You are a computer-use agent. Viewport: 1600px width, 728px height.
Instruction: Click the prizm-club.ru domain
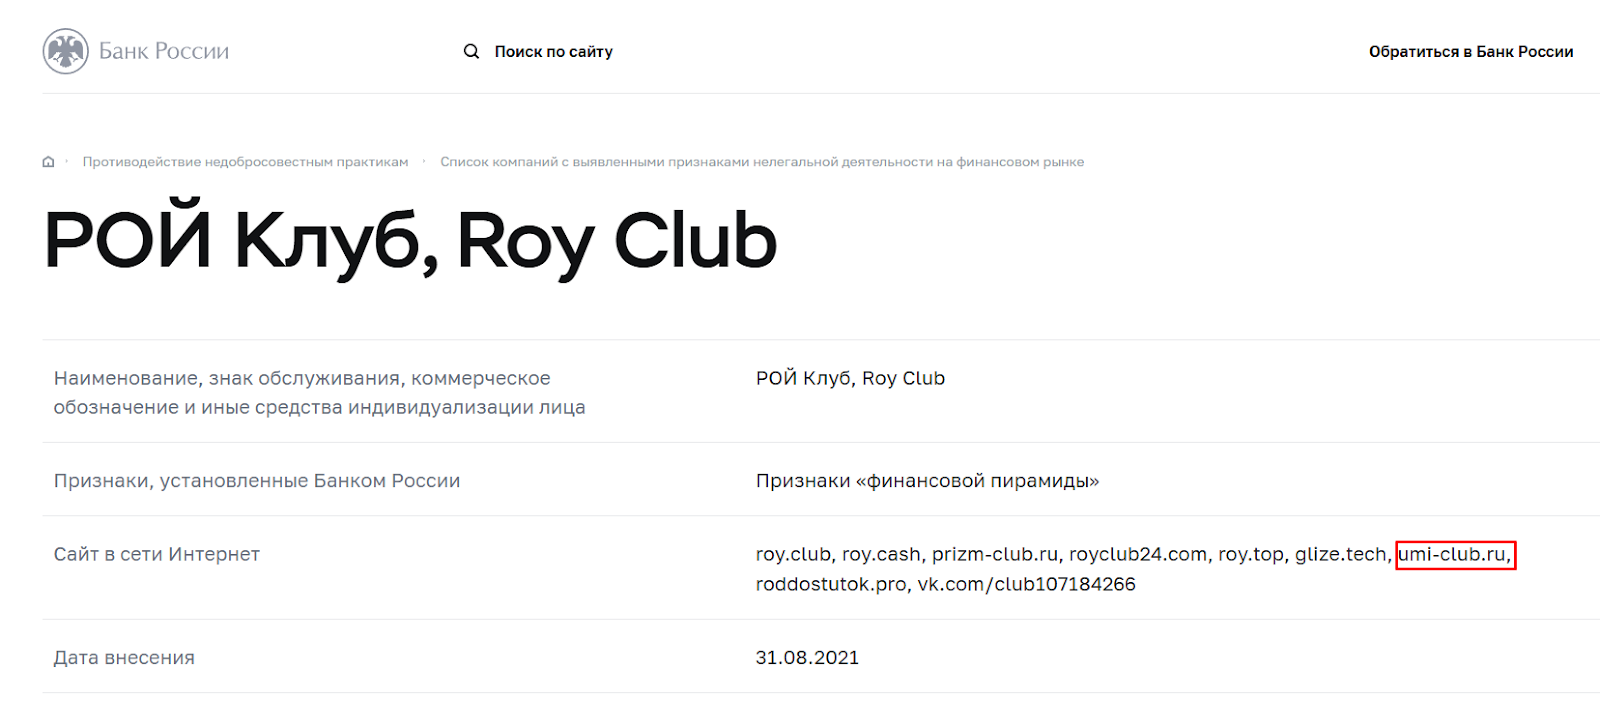pos(994,554)
